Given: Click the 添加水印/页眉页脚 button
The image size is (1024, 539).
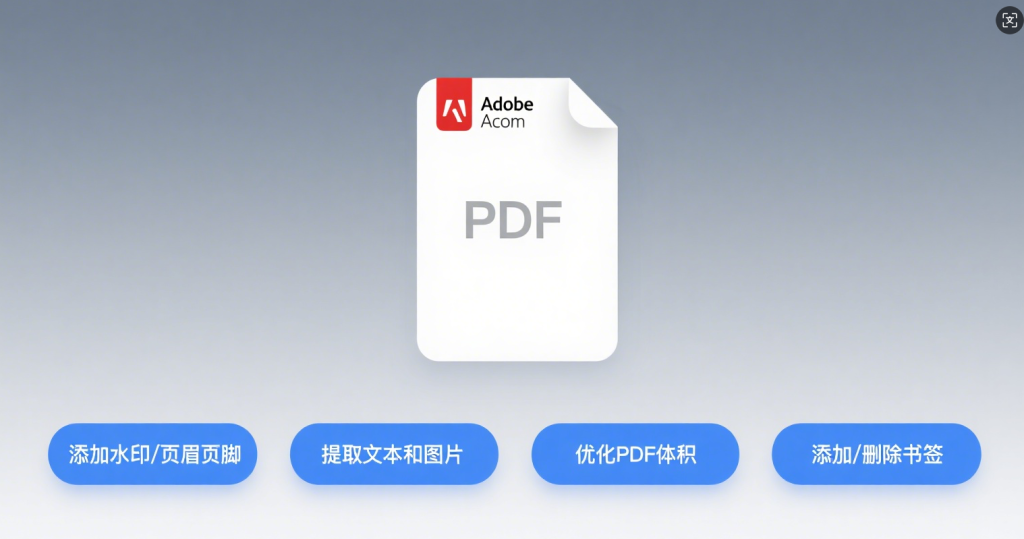Looking at the screenshot, I should tap(153, 454).
